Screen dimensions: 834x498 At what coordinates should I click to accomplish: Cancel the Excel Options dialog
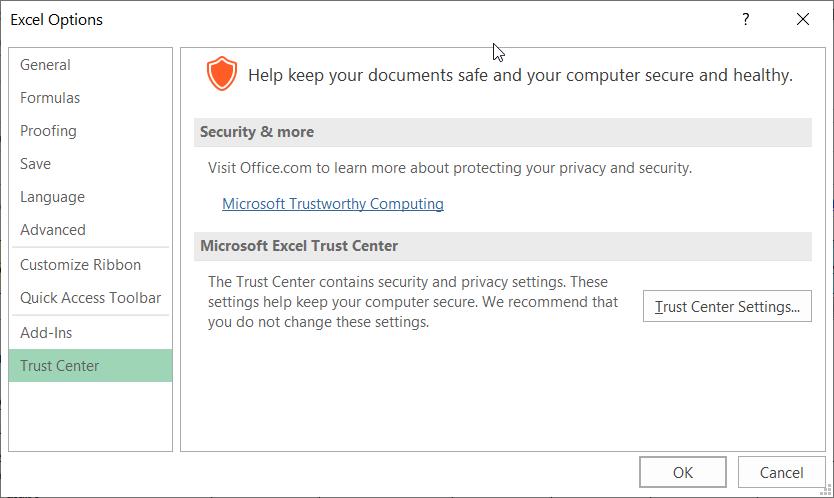781,473
